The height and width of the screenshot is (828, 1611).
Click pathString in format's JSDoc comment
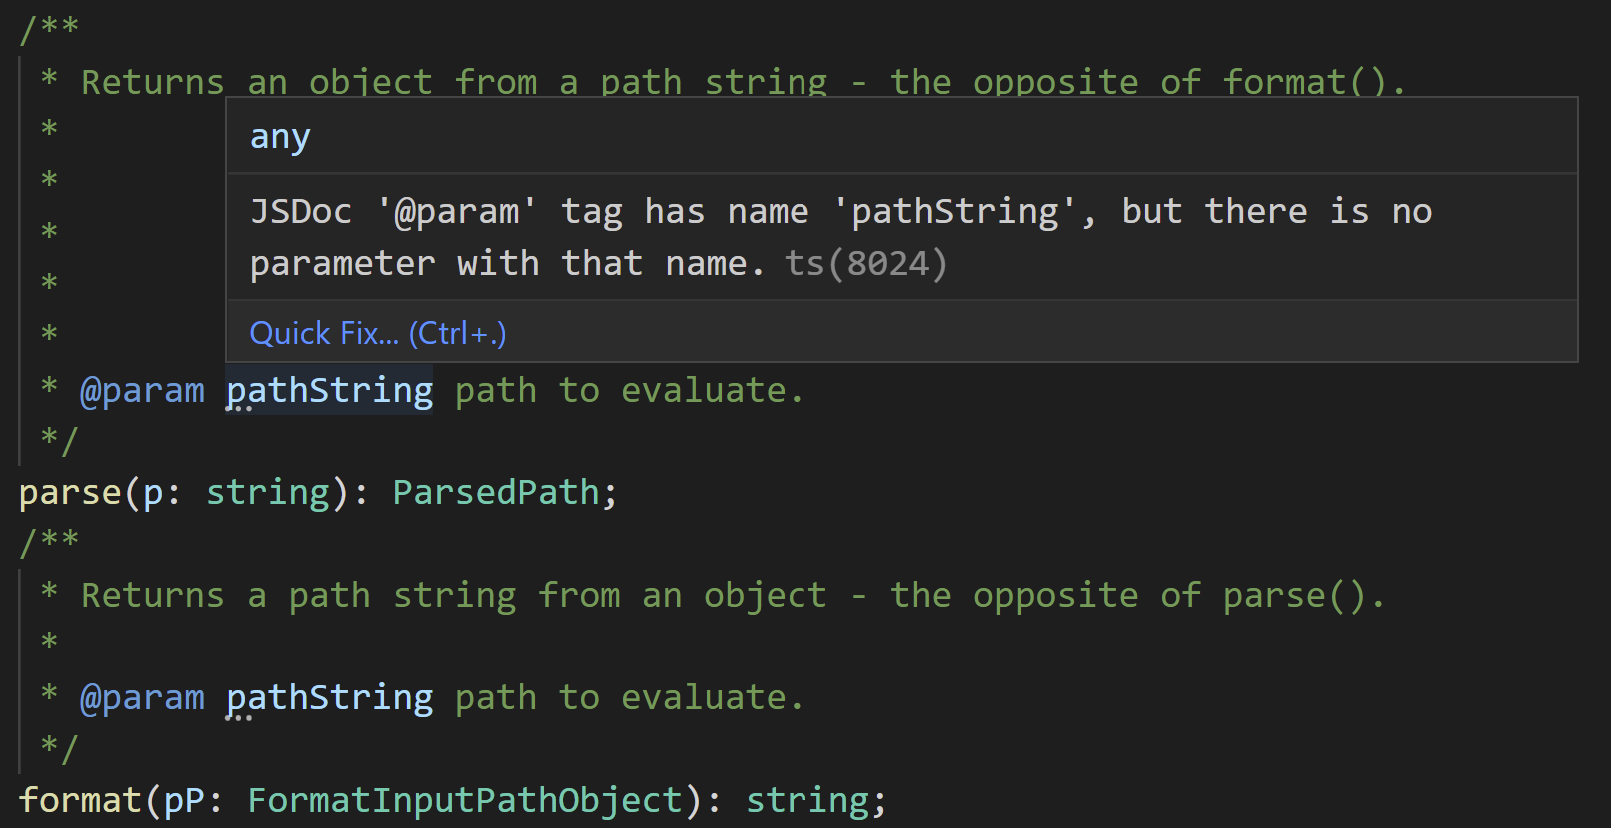(x=330, y=698)
